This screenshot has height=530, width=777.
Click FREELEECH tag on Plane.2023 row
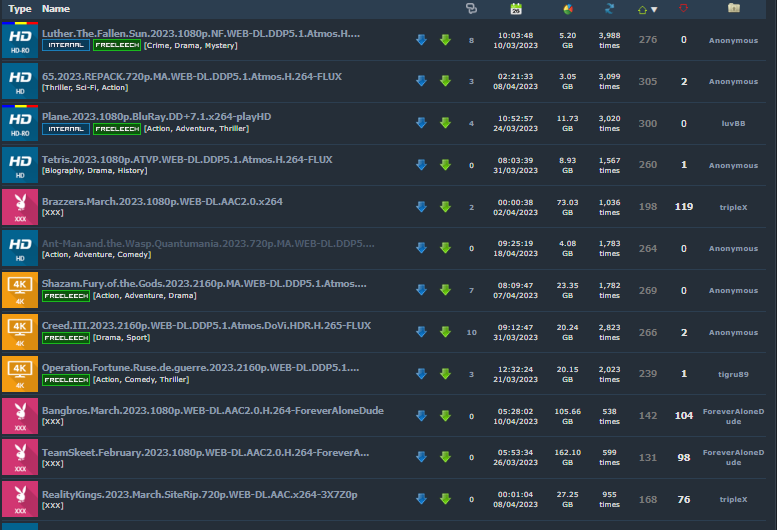click(117, 129)
